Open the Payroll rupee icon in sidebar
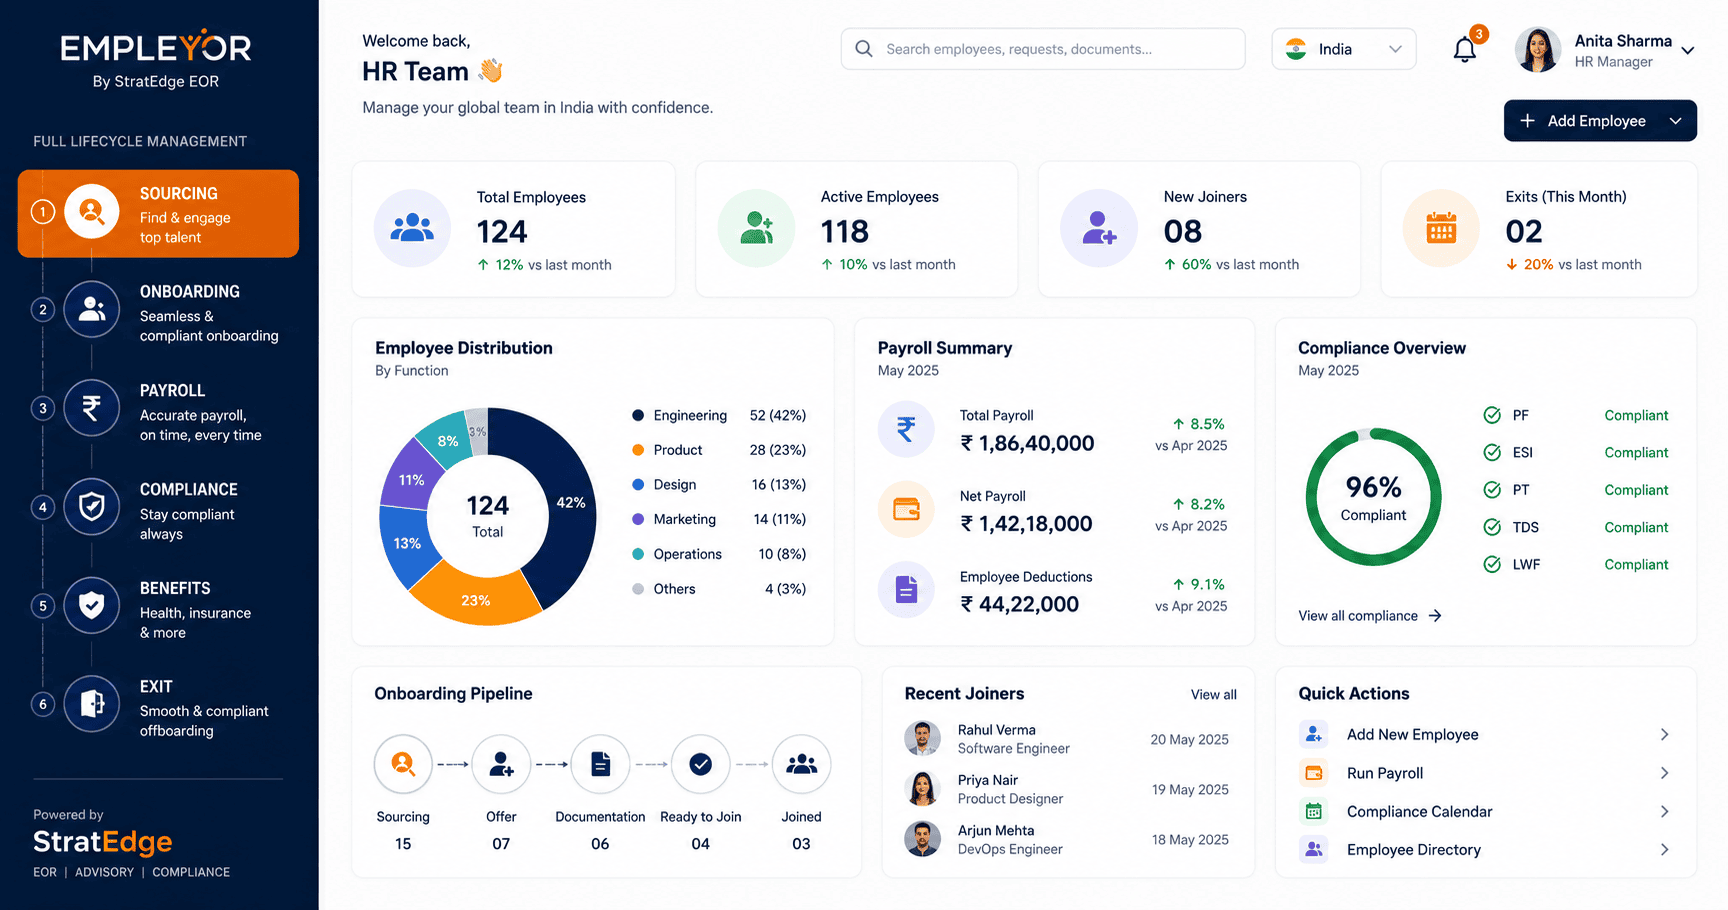 point(92,408)
